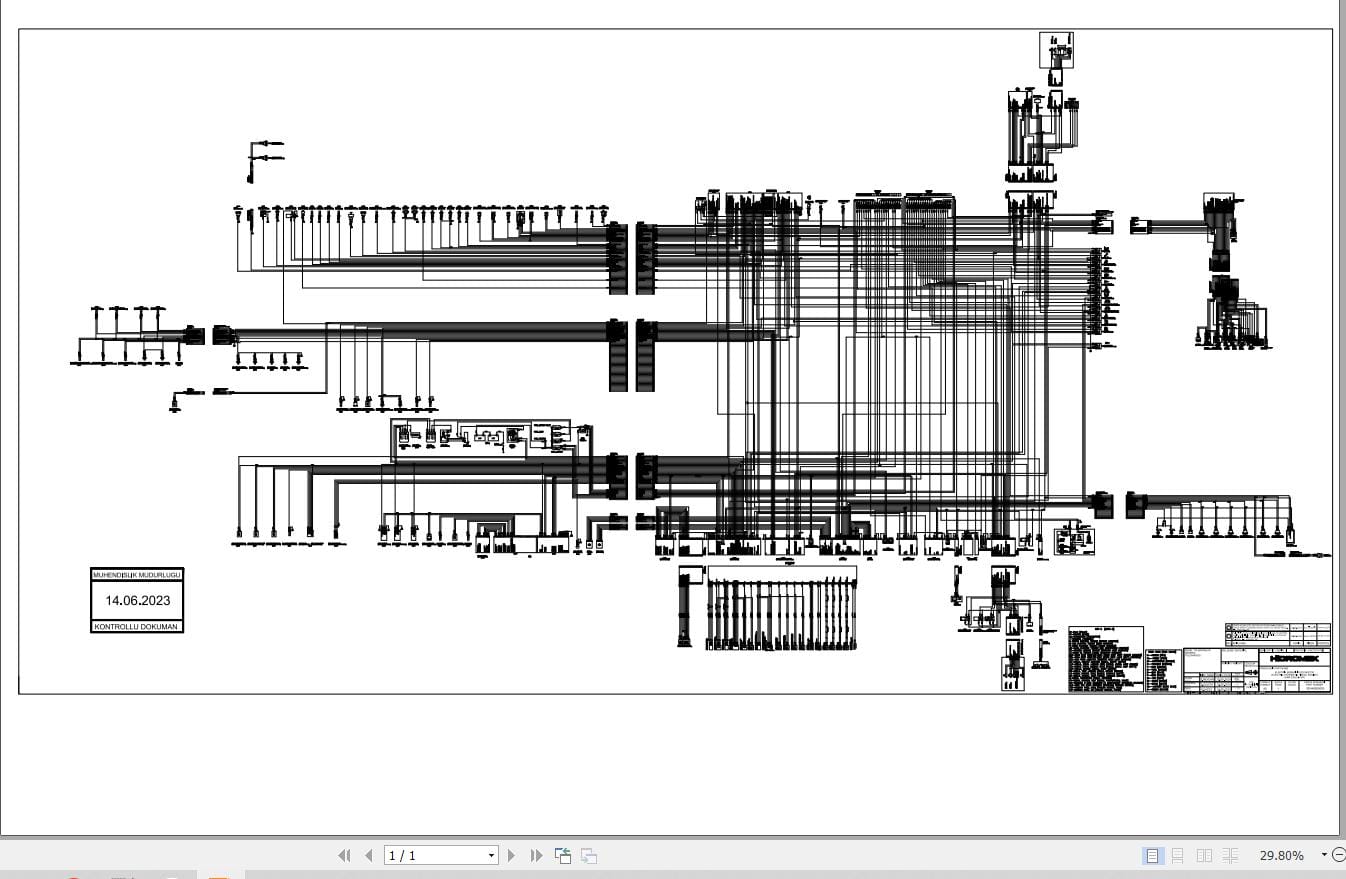Go back to the previous view
Image resolution: width=1346 pixels, height=879 pixels.
click(563, 855)
